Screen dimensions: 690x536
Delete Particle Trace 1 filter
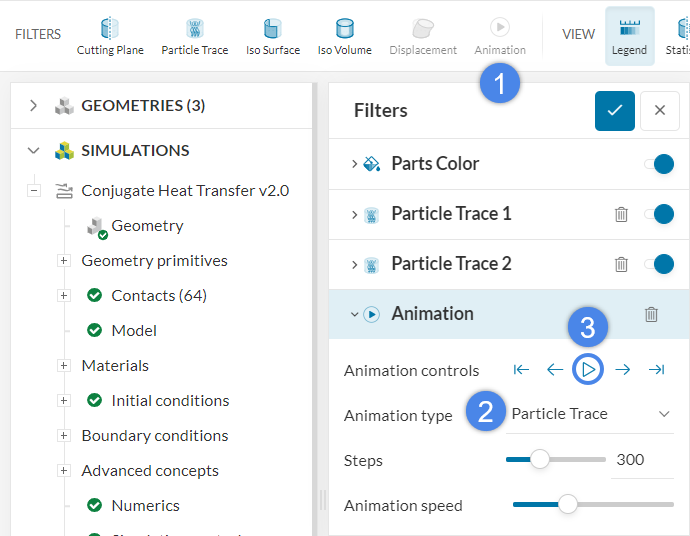coord(621,214)
